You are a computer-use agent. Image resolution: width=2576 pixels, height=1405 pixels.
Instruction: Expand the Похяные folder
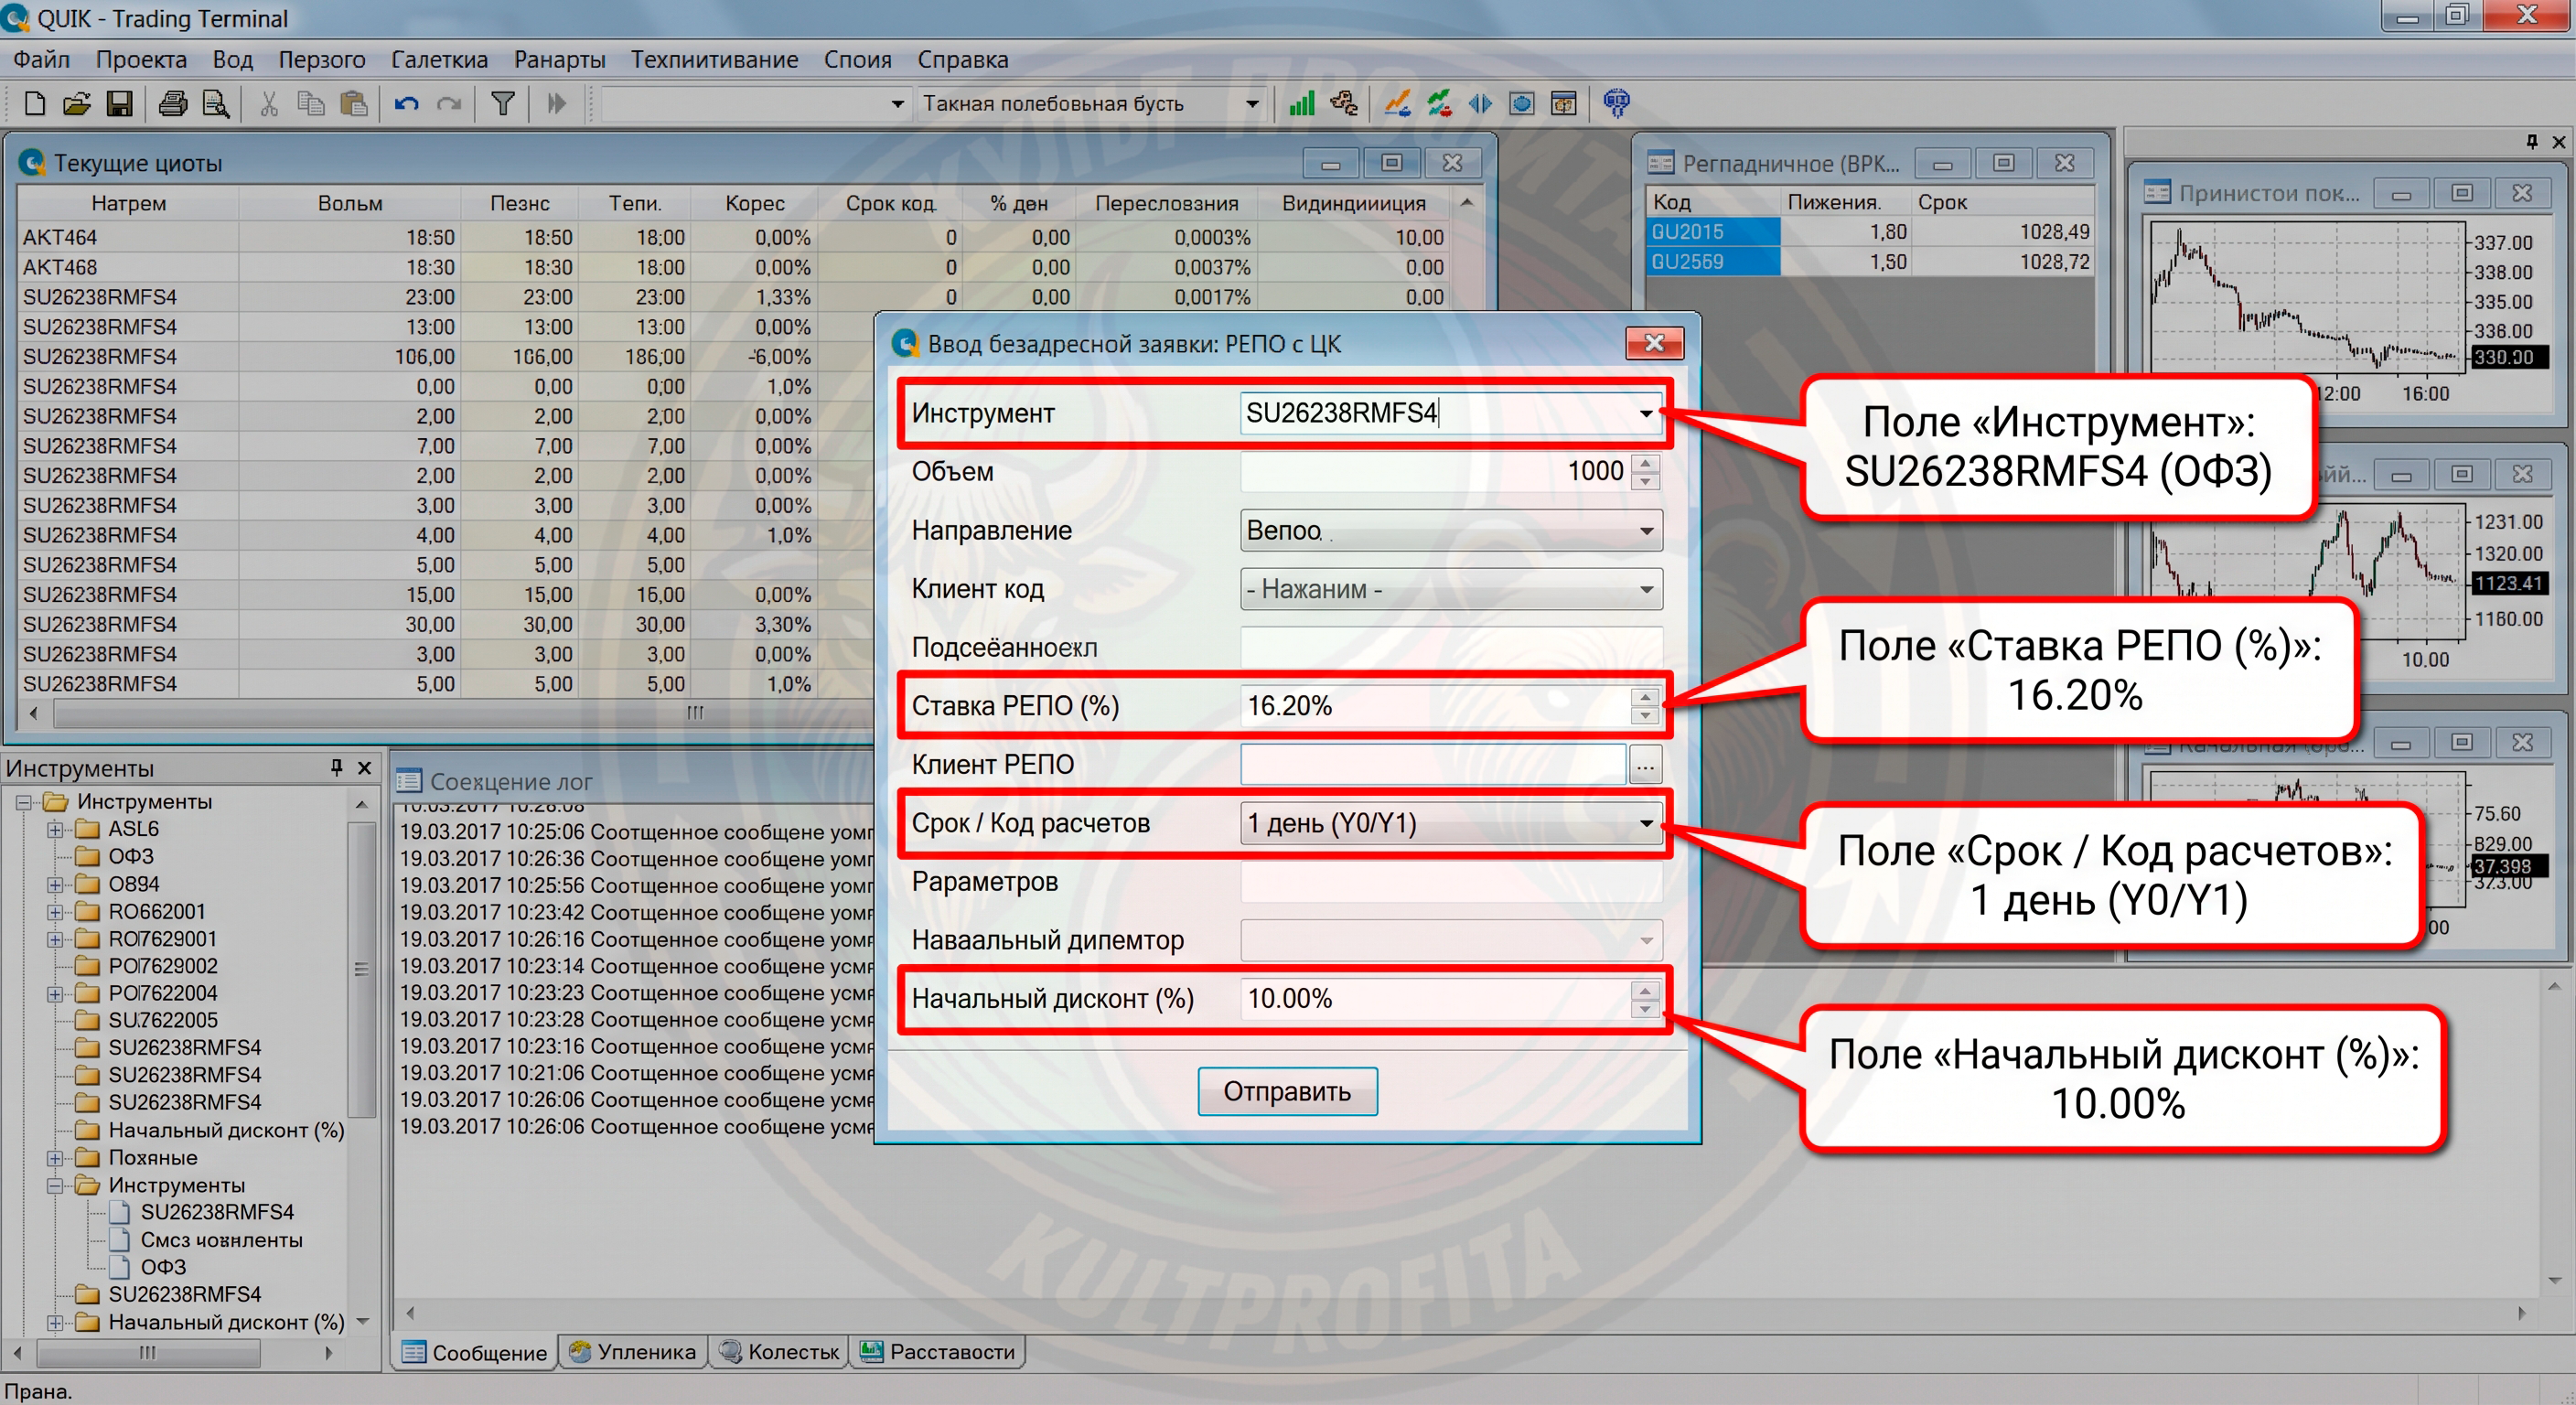(56, 1158)
